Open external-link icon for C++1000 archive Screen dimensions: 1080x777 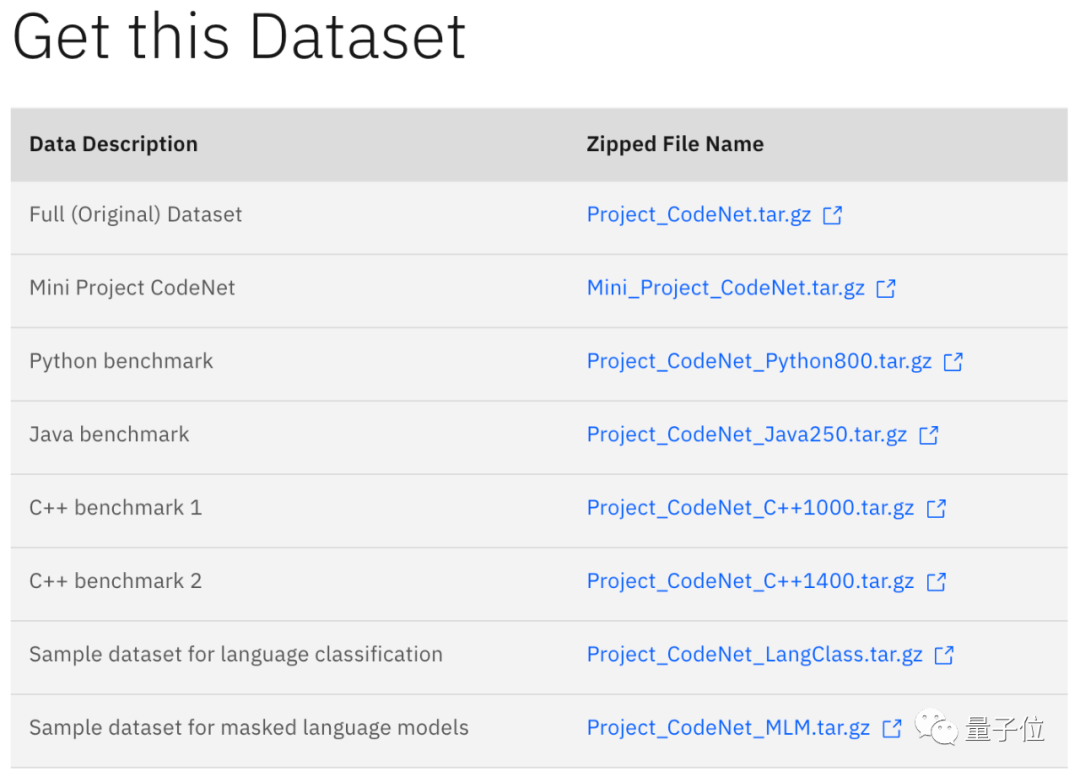[x=936, y=508]
